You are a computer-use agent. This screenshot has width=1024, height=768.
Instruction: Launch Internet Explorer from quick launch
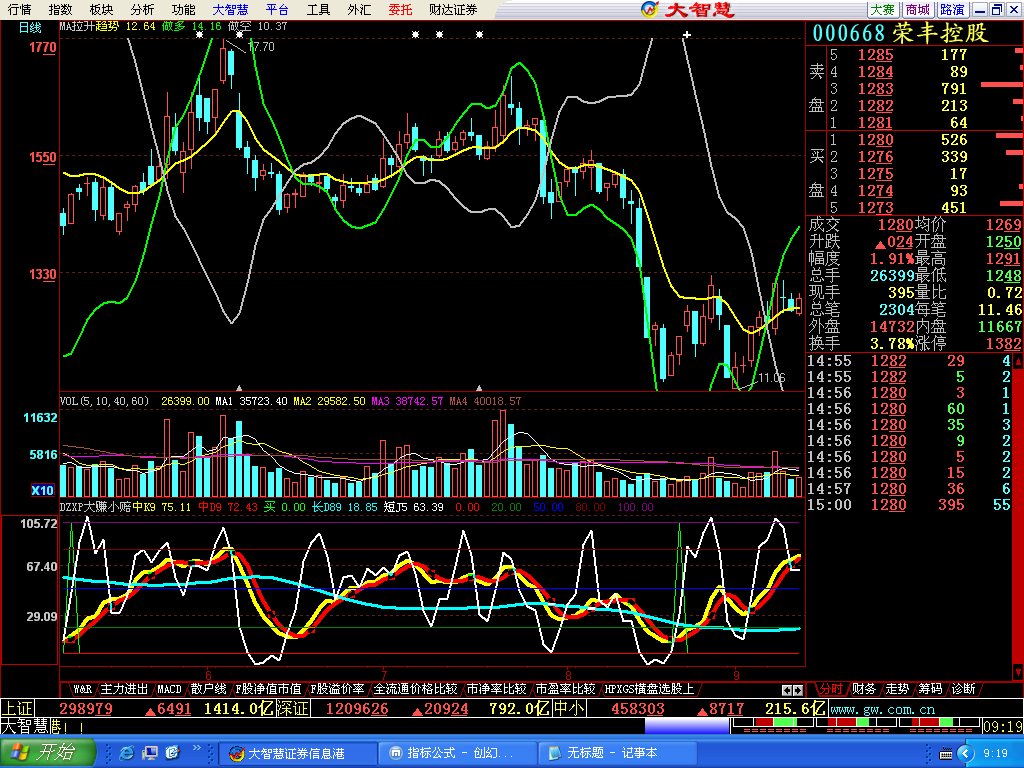pyautogui.click(x=127, y=754)
